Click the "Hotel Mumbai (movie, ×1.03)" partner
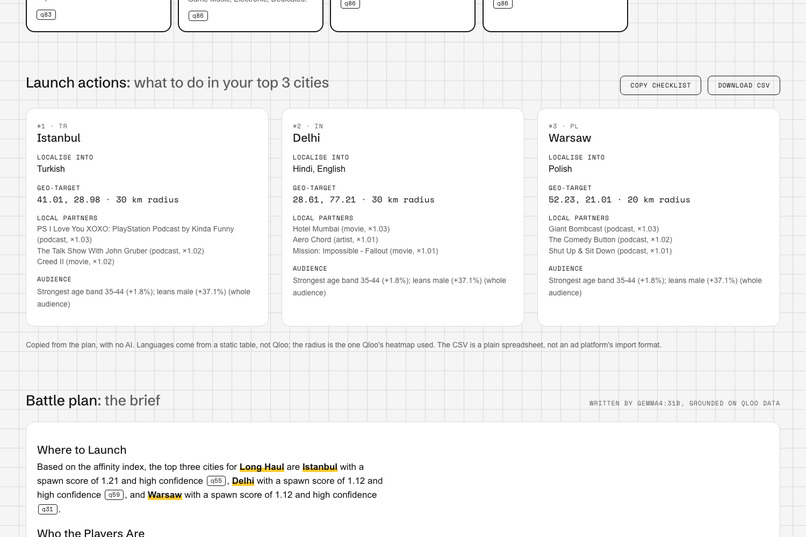This screenshot has height=537, width=806. pyautogui.click(x=341, y=229)
